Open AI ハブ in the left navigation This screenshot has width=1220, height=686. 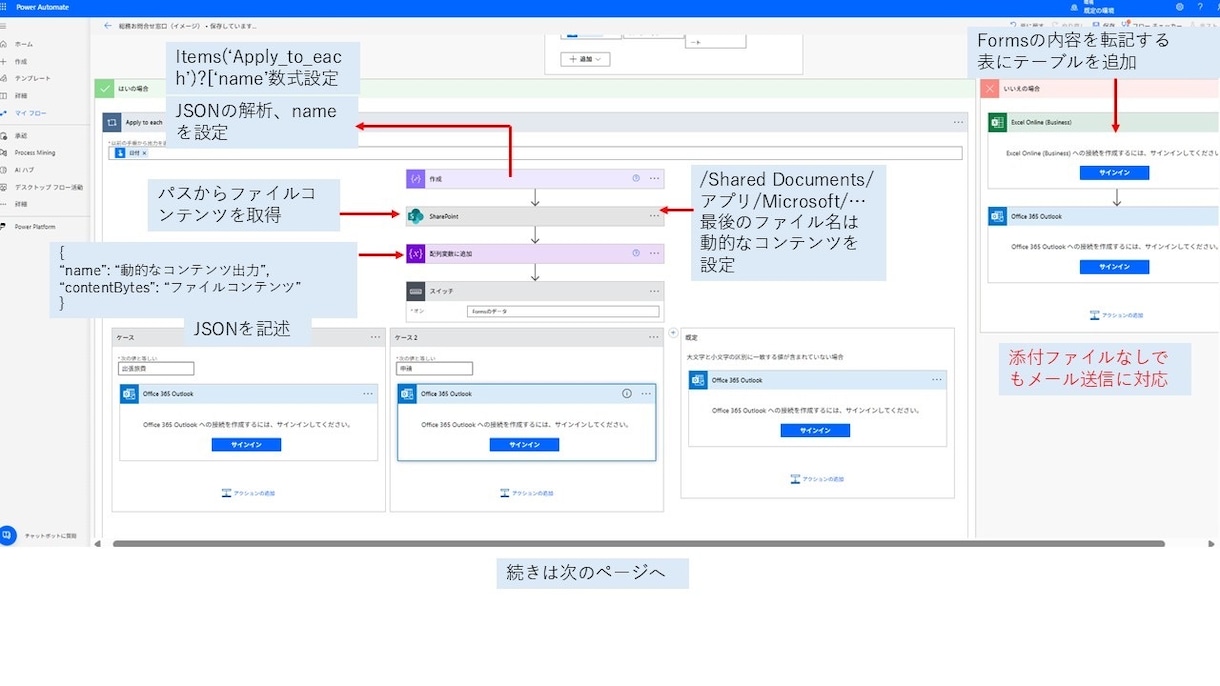click(24, 170)
